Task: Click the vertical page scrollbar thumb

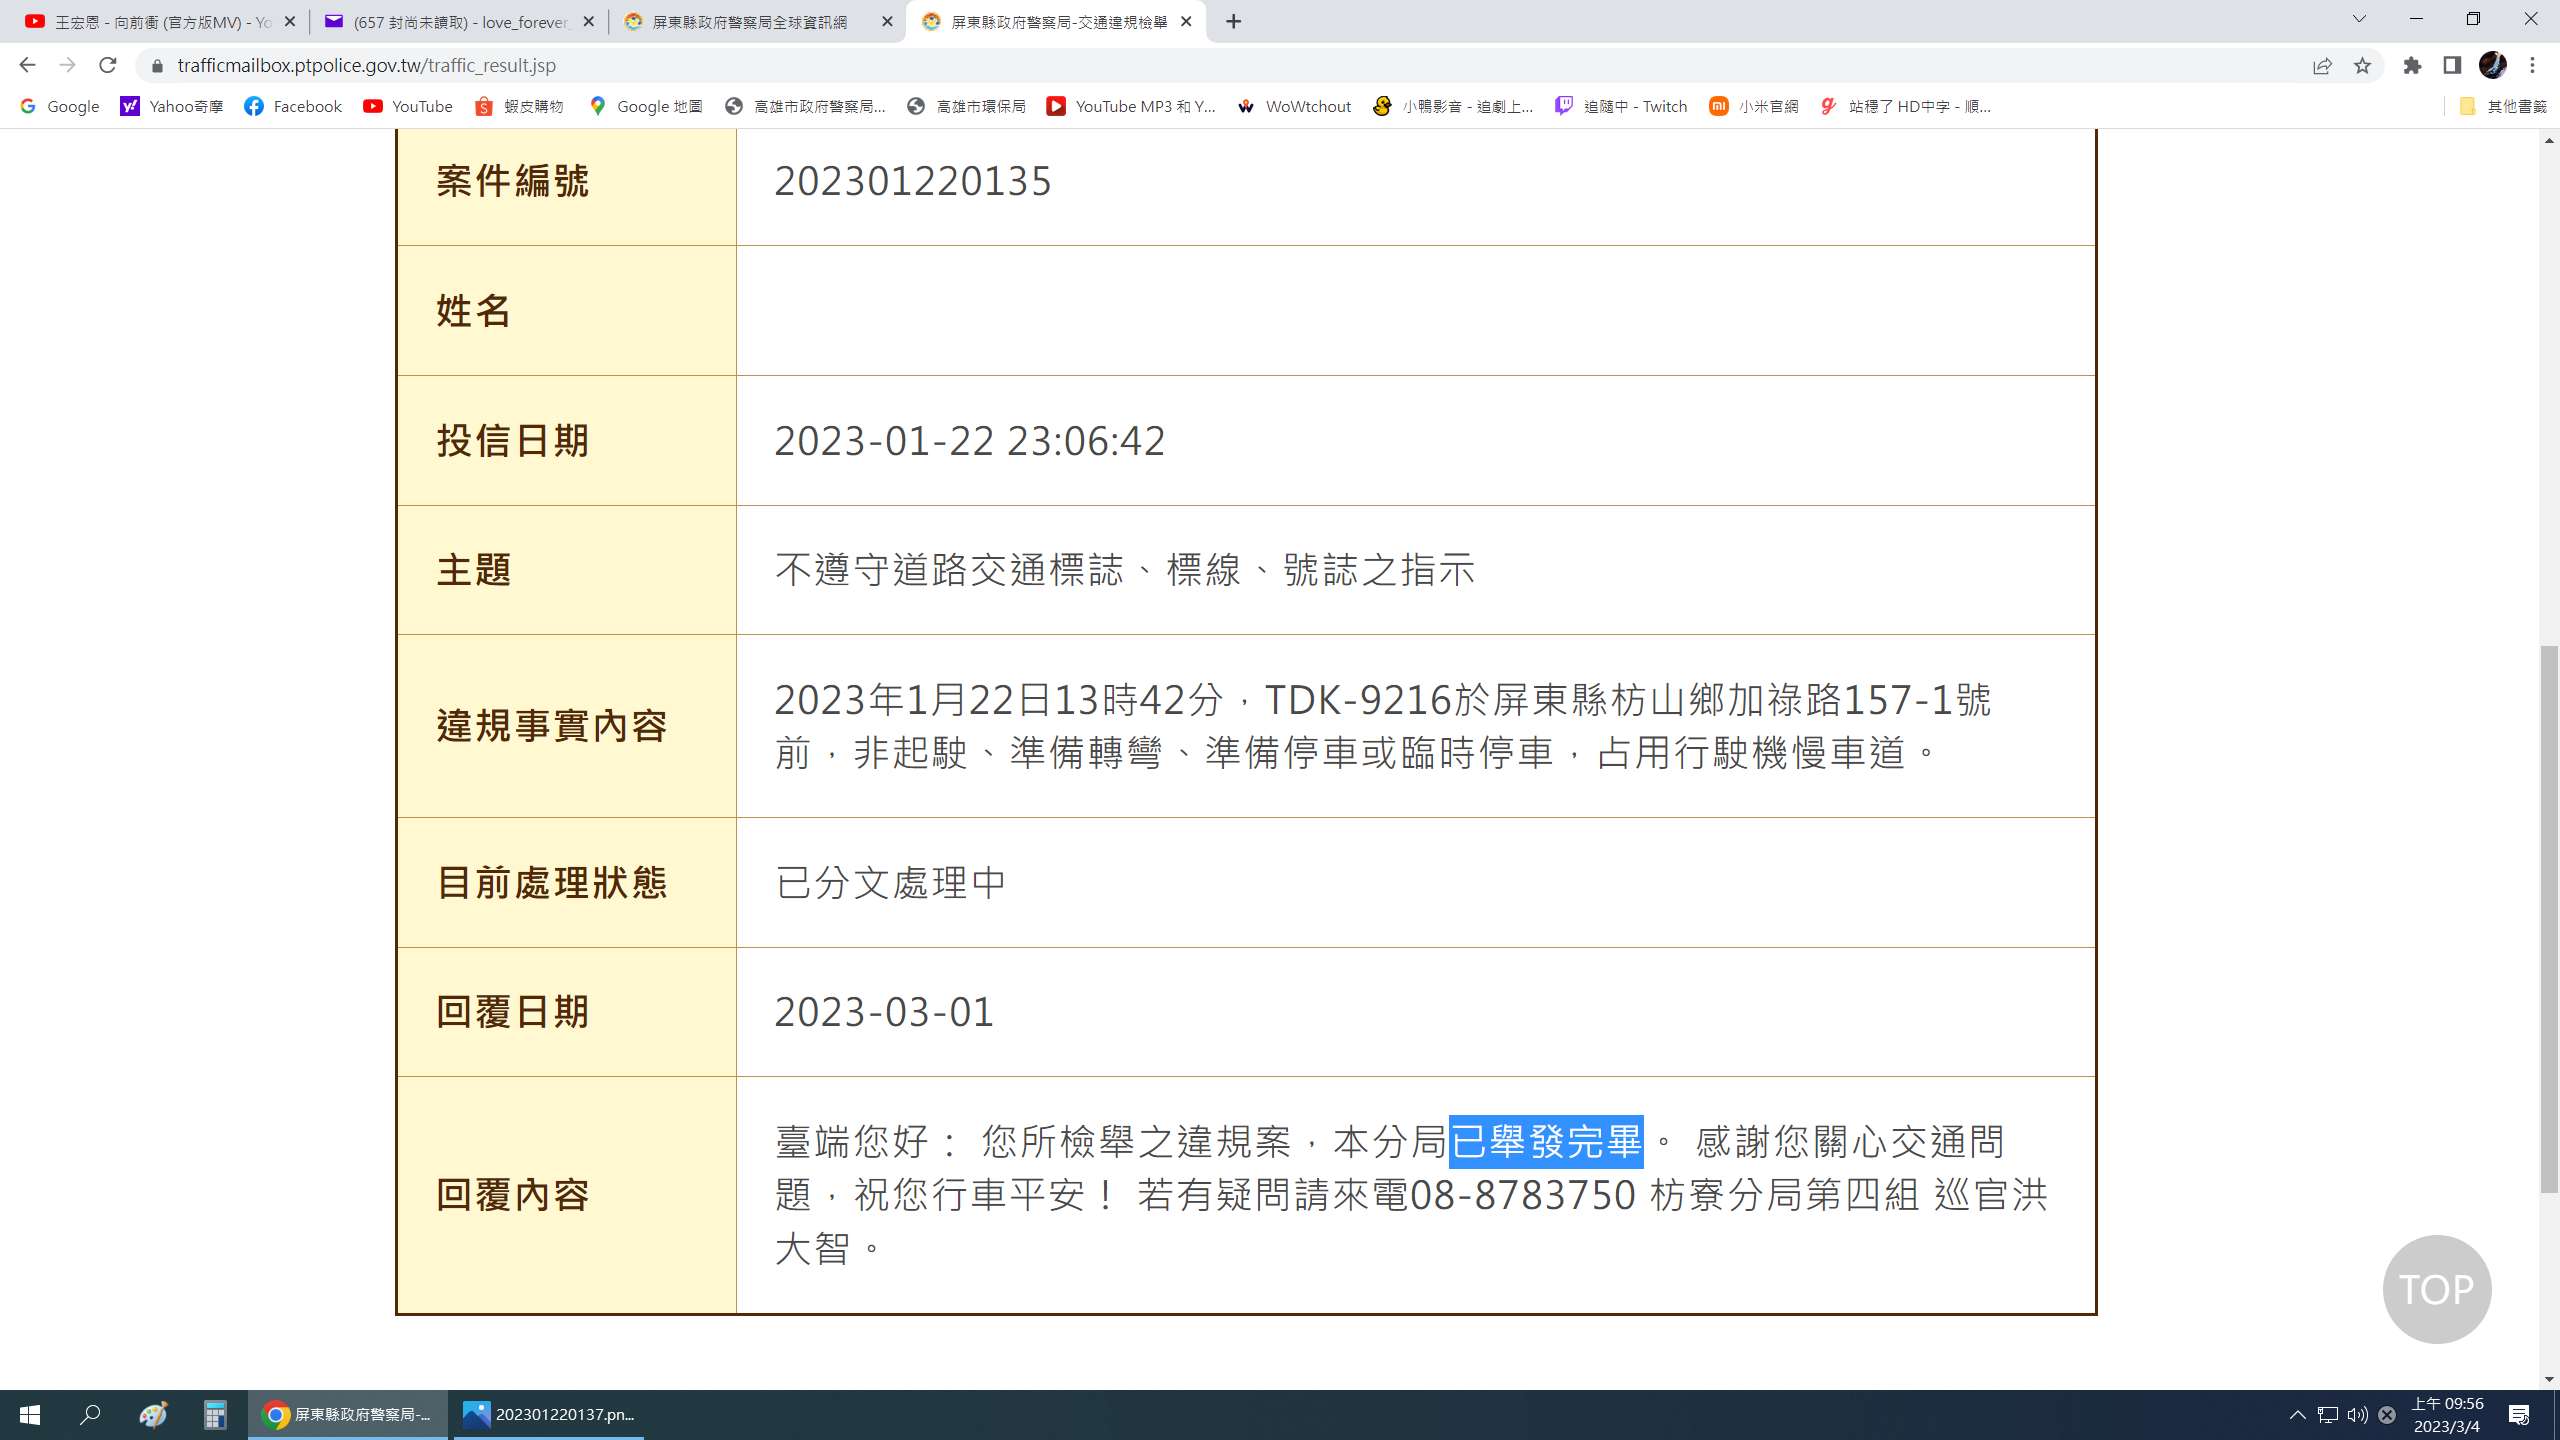Action: click(2549, 920)
